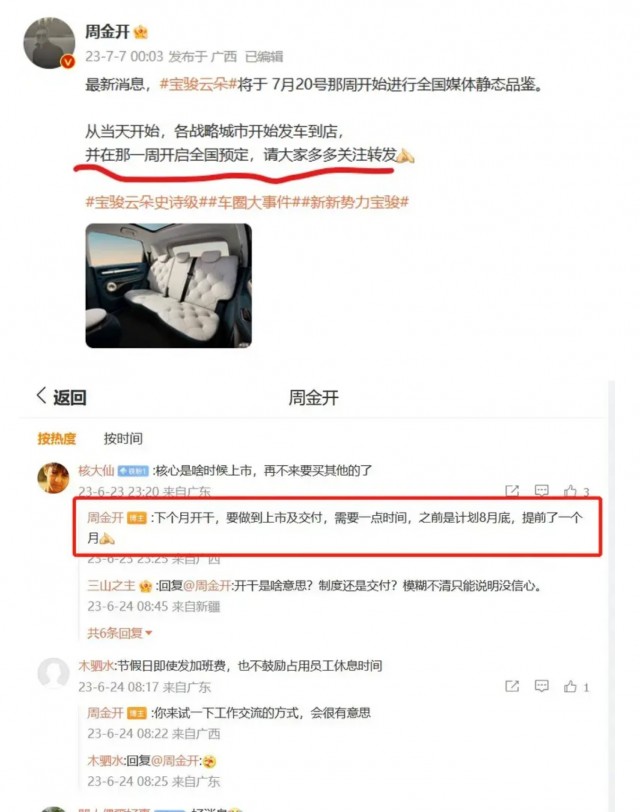This screenshot has width=640, height=812.
Task: View 核大仙's avatar picture
Action: [x=53, y=478]
